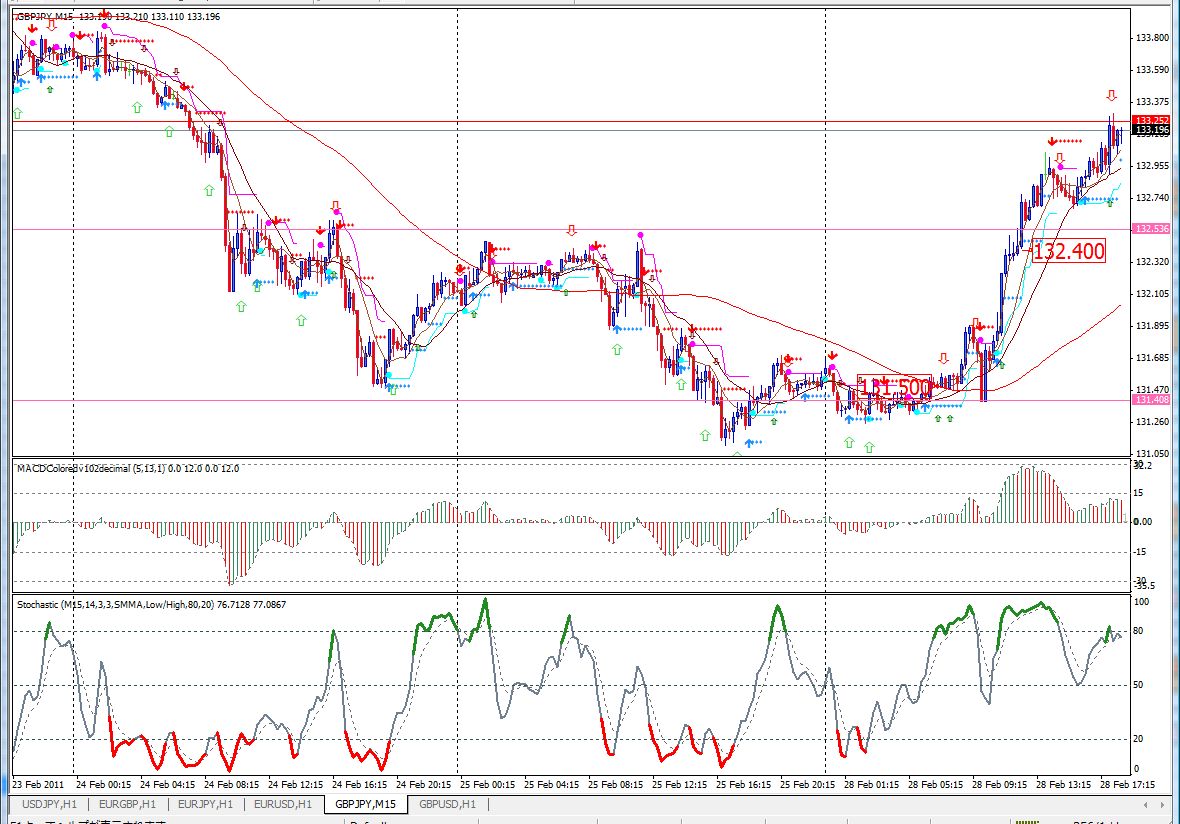Click the Stochastic indicator label

(x=151, y=604)
